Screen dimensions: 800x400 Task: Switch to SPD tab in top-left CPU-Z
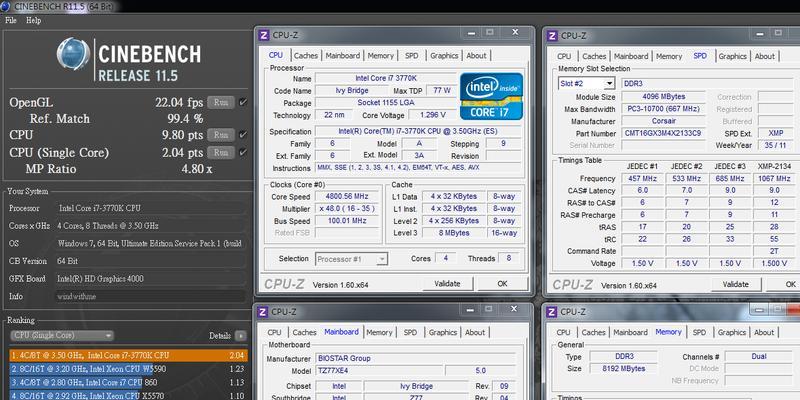coord(411,56)
